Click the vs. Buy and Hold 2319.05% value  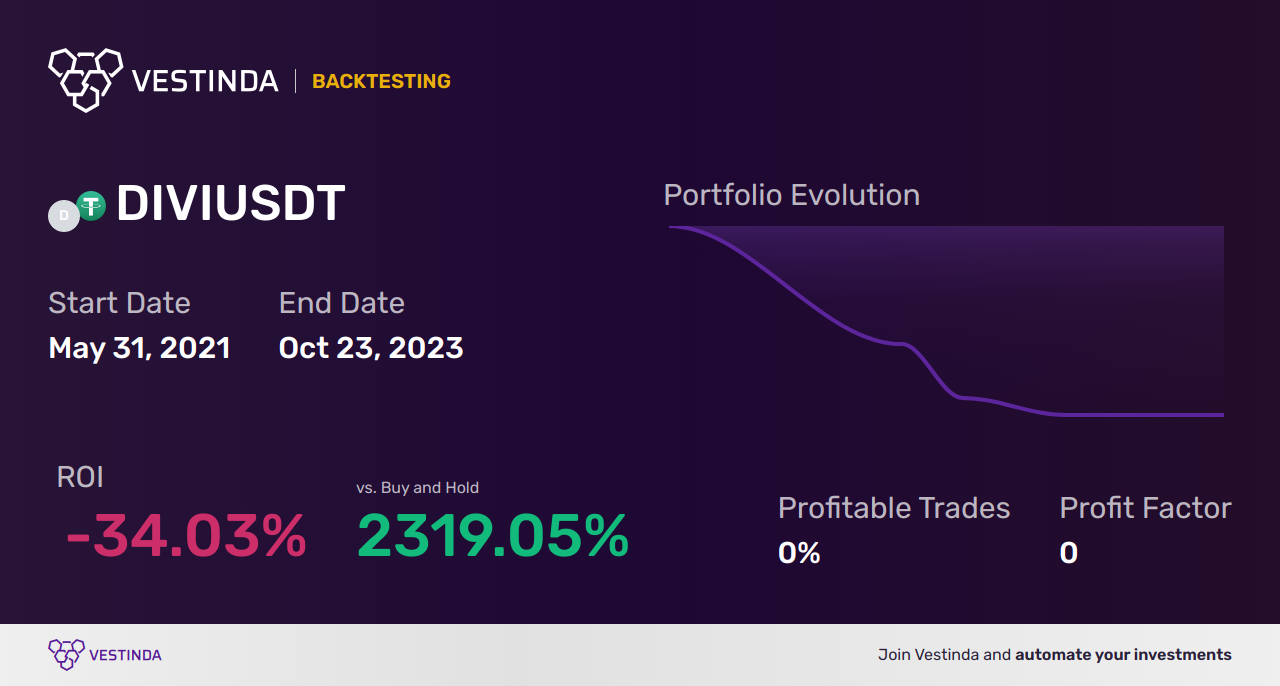[493, 536]
